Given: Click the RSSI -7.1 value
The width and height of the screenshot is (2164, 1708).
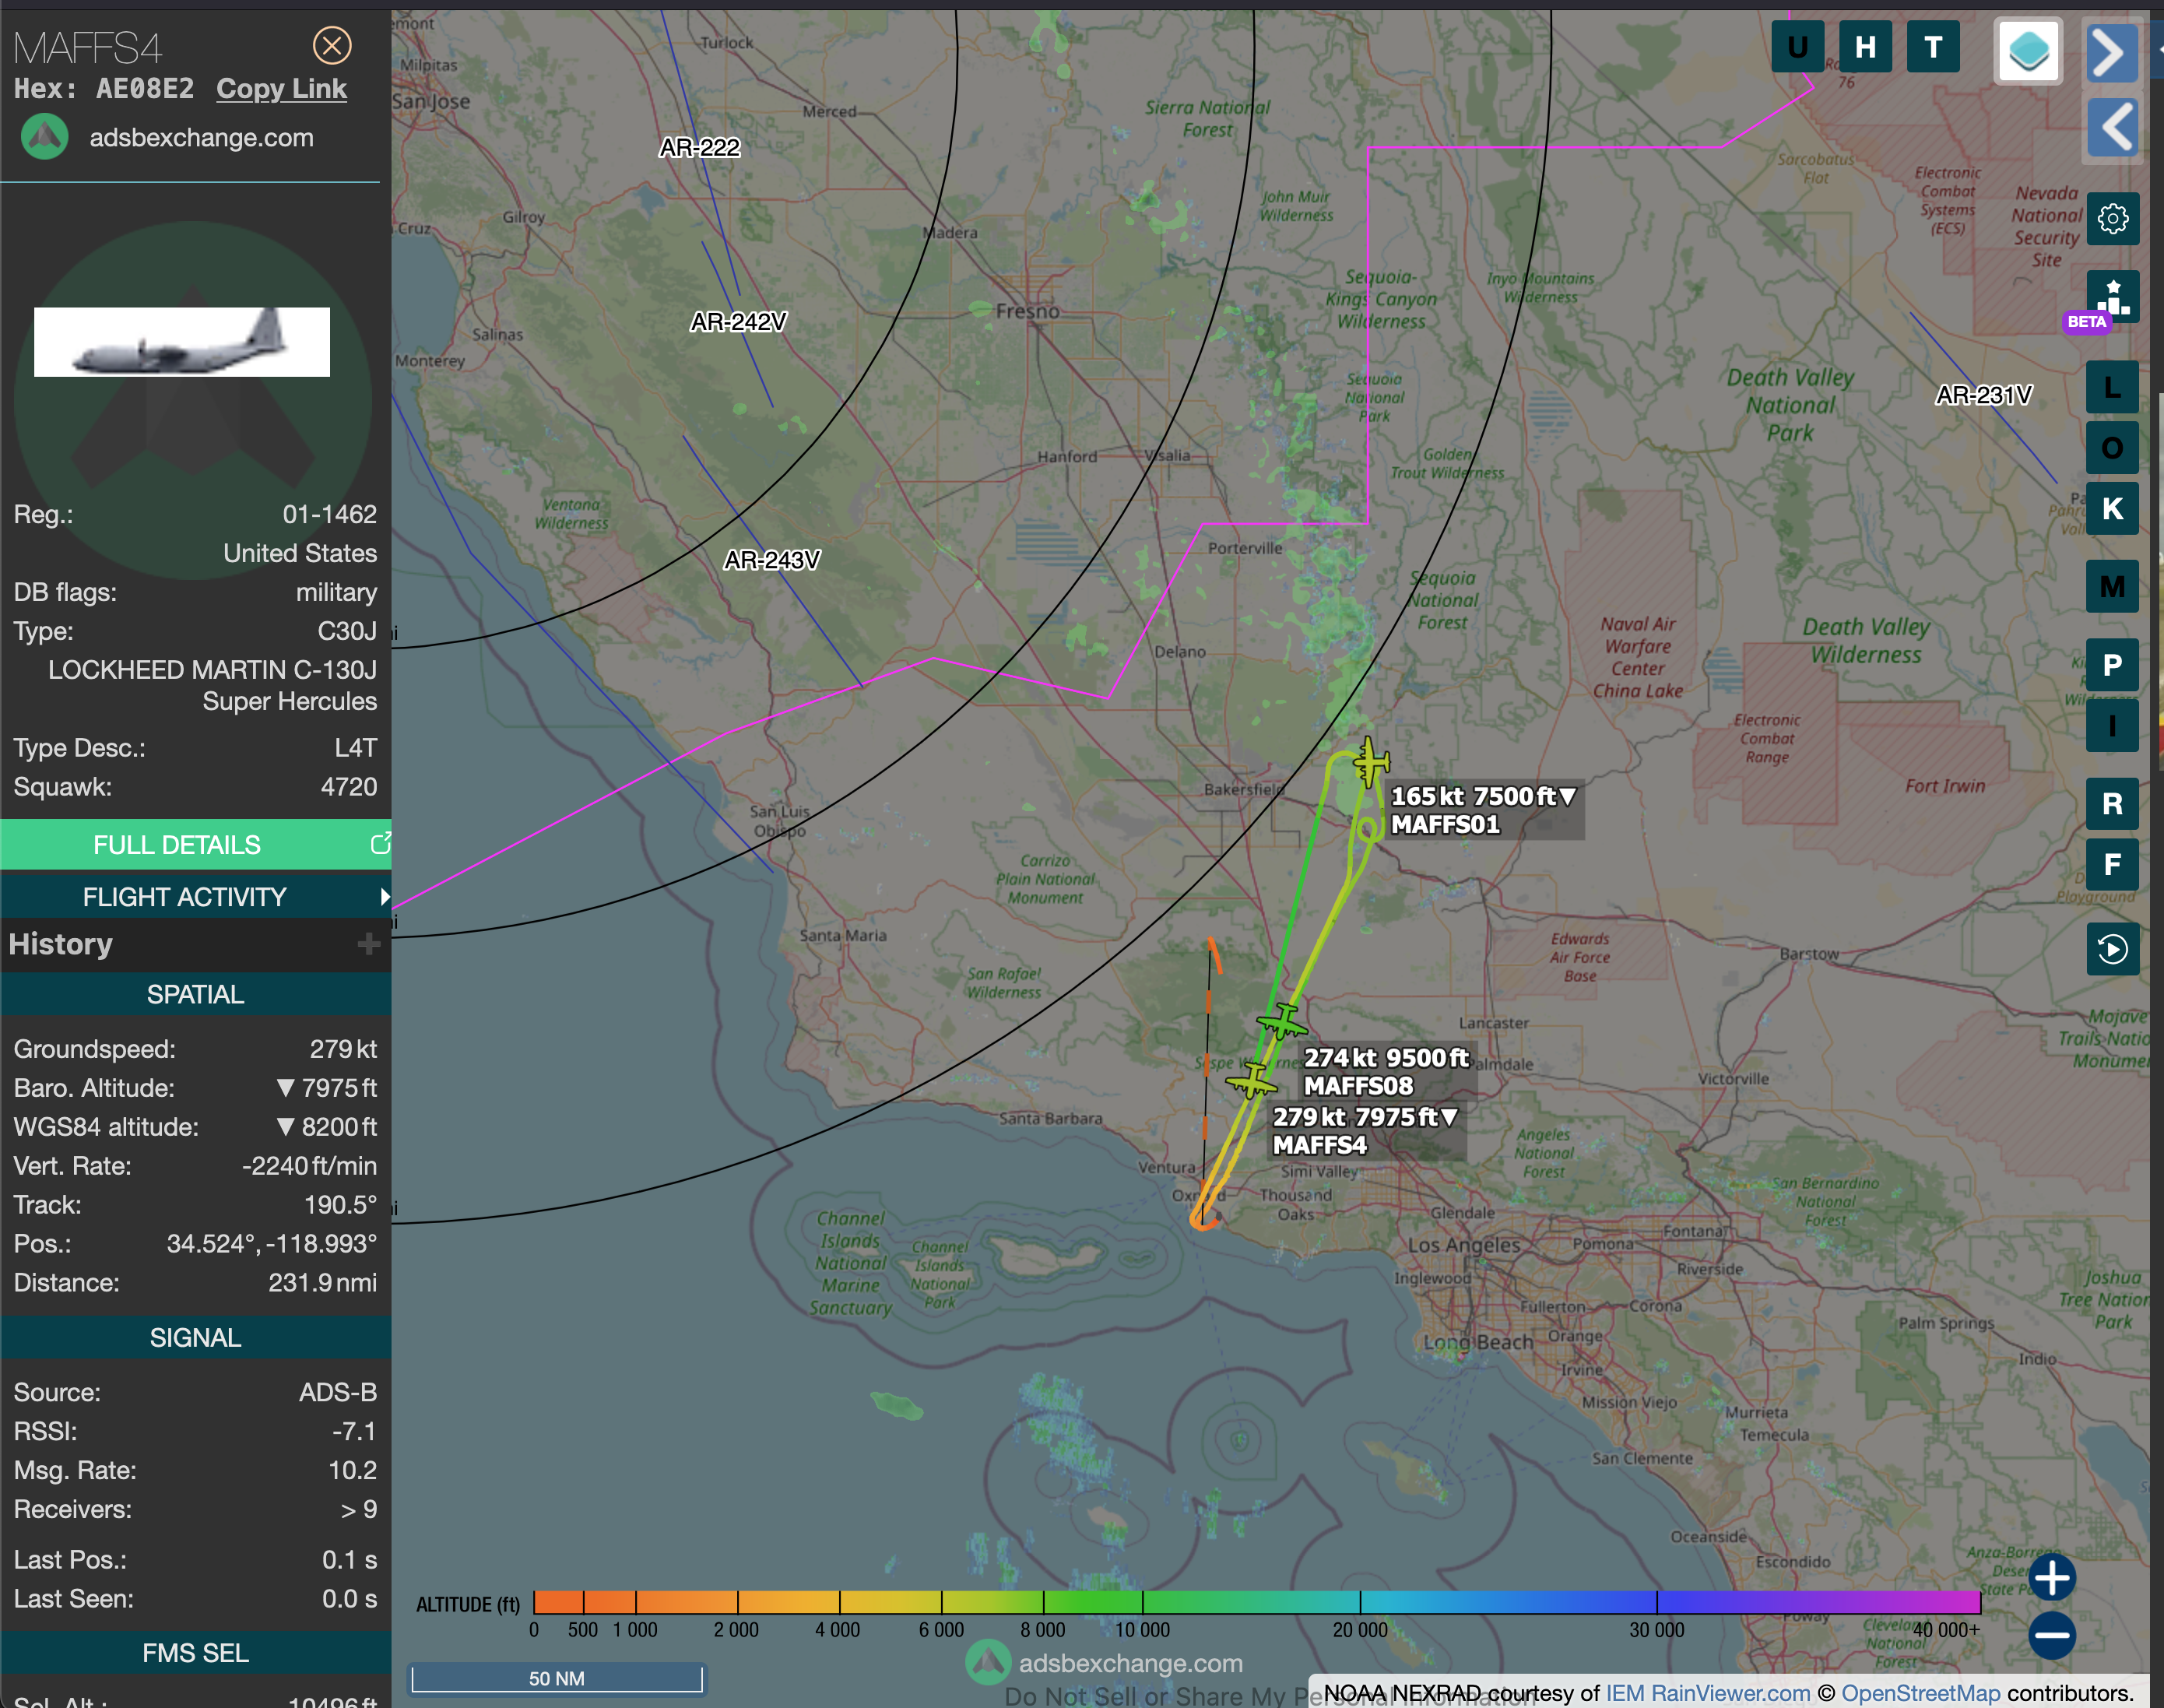Looking at the screenshot, I should click(x=355, y=1432).
